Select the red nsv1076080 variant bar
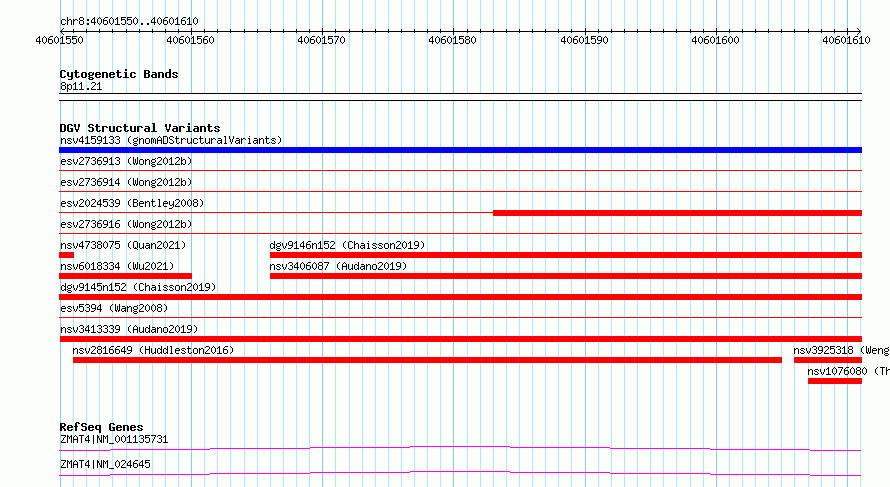Image resolution: width=890 pixels, height=487 pixels. 835,381
